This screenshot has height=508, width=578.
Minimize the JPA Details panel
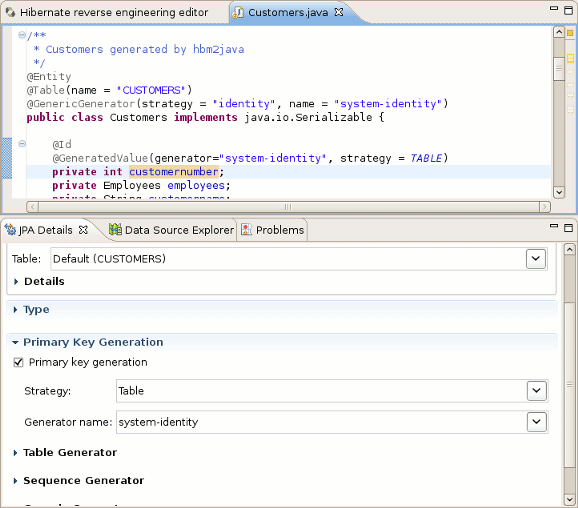click(x=554, y=226)
